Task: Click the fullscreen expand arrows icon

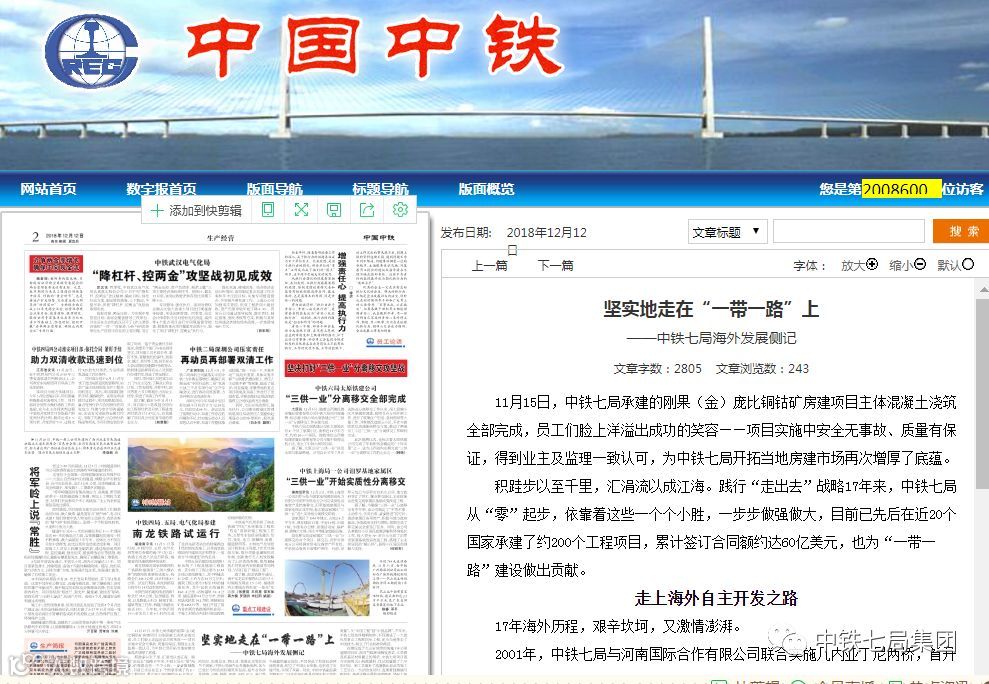Action: (301, 209)
